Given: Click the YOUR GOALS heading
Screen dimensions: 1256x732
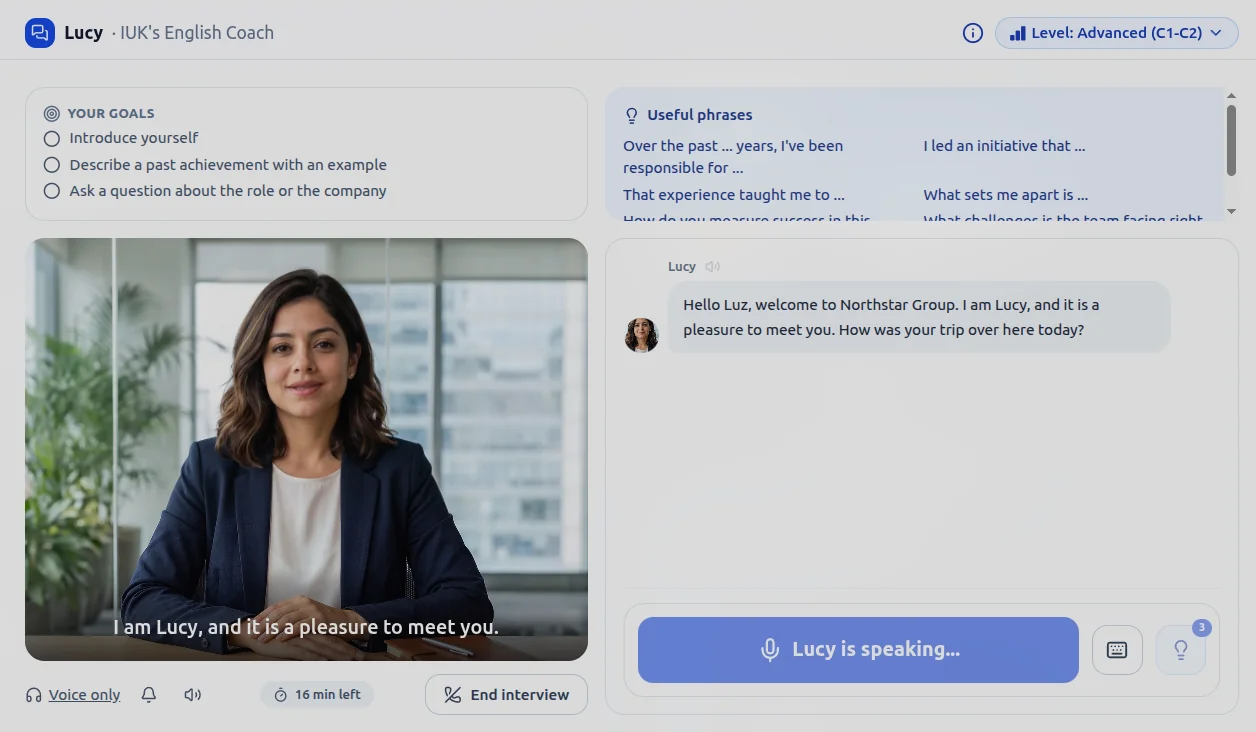Looking at the screenshot, I should (111, 114).
